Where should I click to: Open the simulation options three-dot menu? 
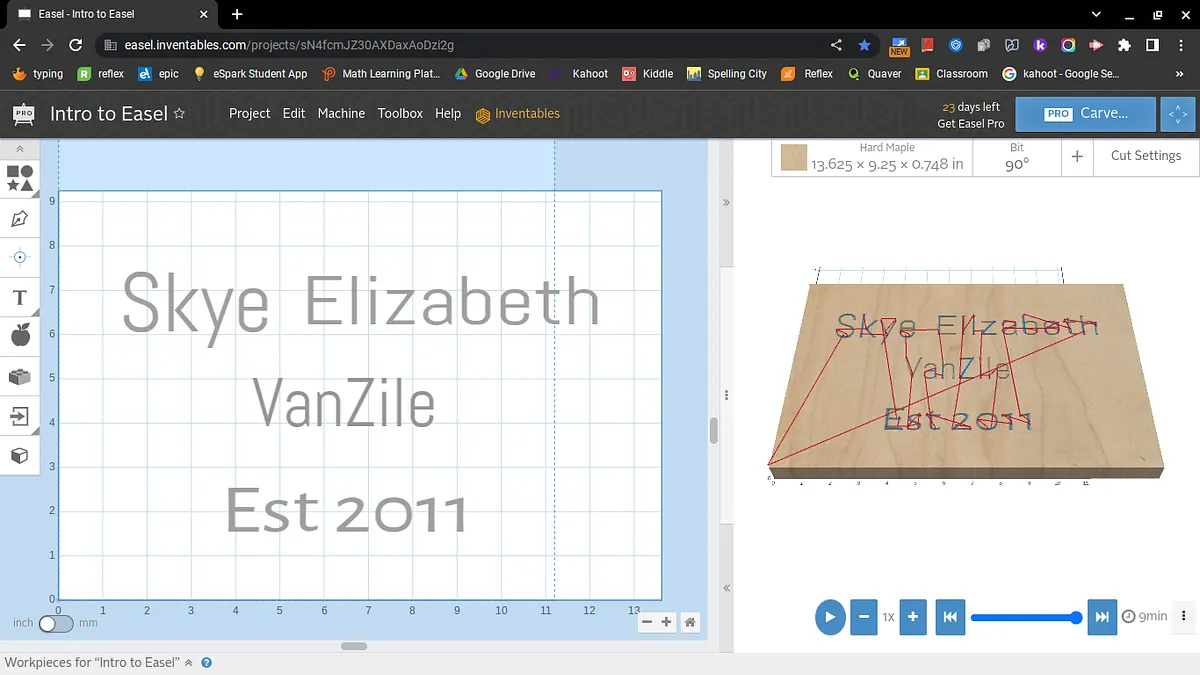pyautogui.click(x=1184, y=617)
